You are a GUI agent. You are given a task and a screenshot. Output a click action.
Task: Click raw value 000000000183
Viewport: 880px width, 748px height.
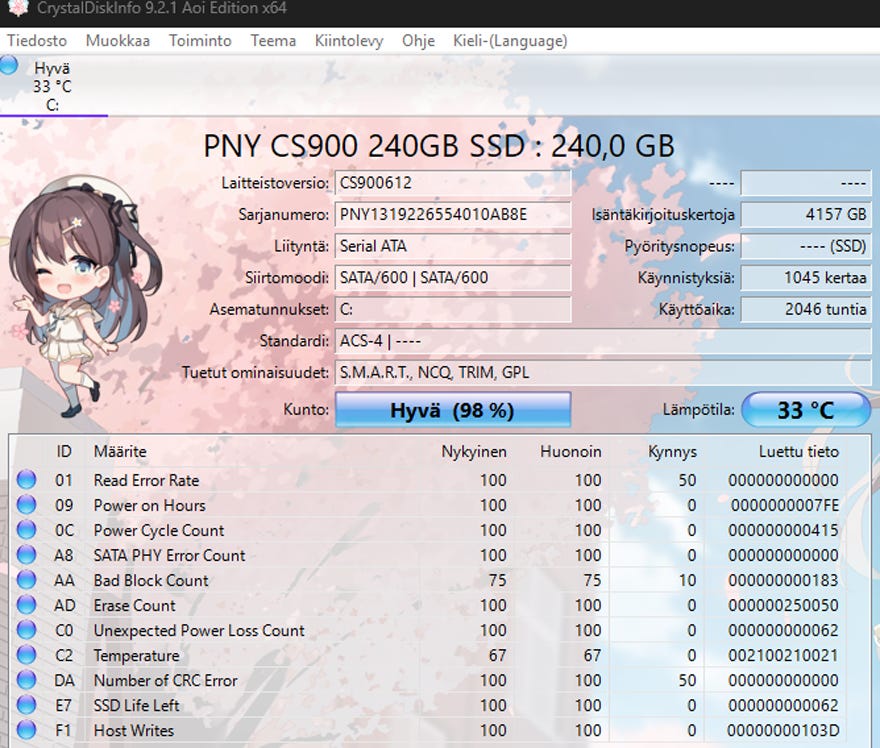[783, 580]
